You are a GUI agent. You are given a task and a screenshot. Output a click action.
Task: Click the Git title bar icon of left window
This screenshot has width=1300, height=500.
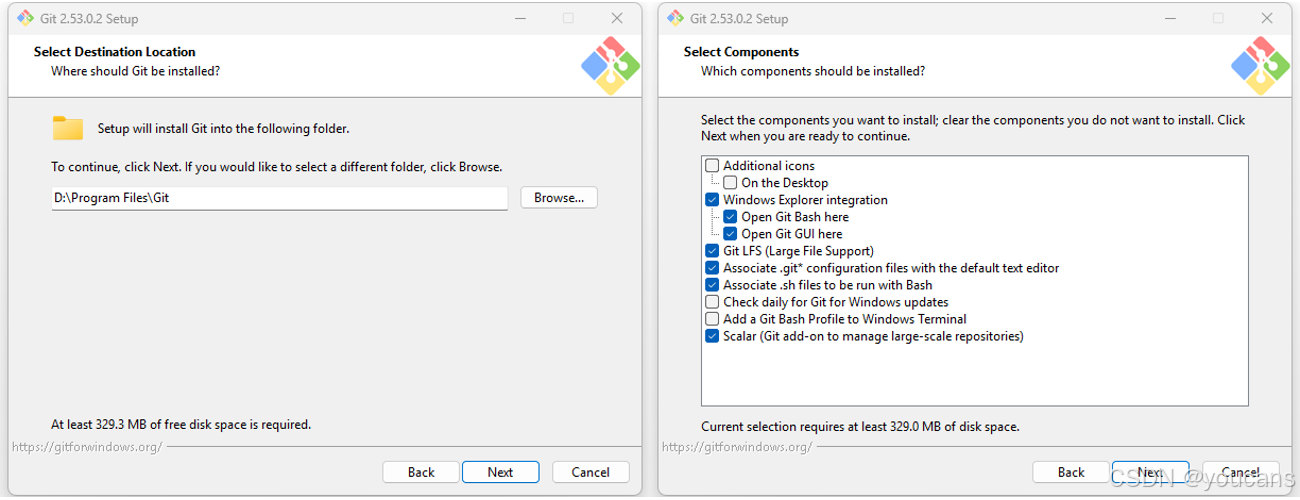(25, 18)
